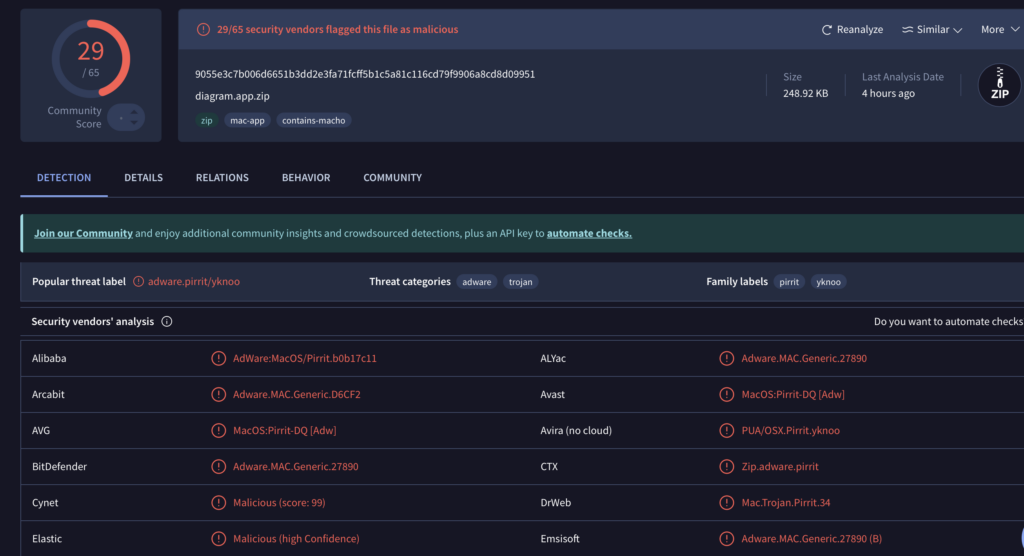Open the More dropdown menu
The width and height of the screenshot is (1024, 556).
click(999, 30)
